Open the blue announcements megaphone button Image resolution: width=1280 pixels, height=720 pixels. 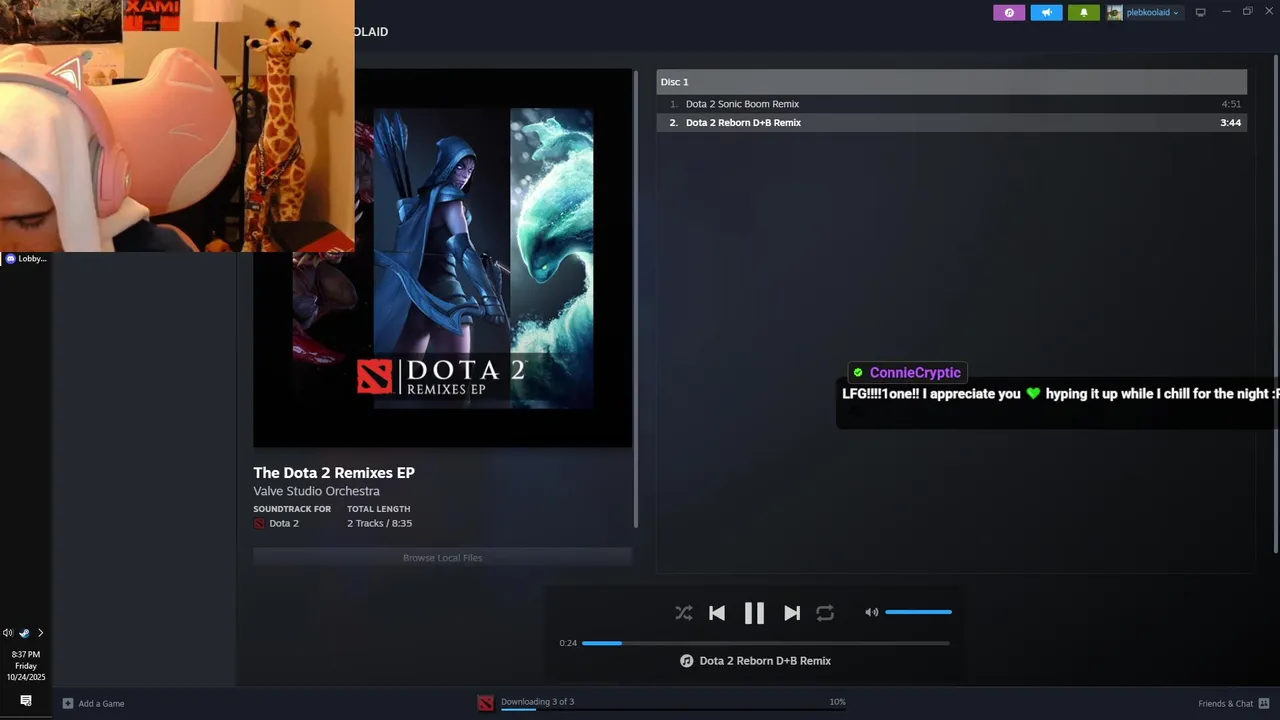(x=1047, y=13)
